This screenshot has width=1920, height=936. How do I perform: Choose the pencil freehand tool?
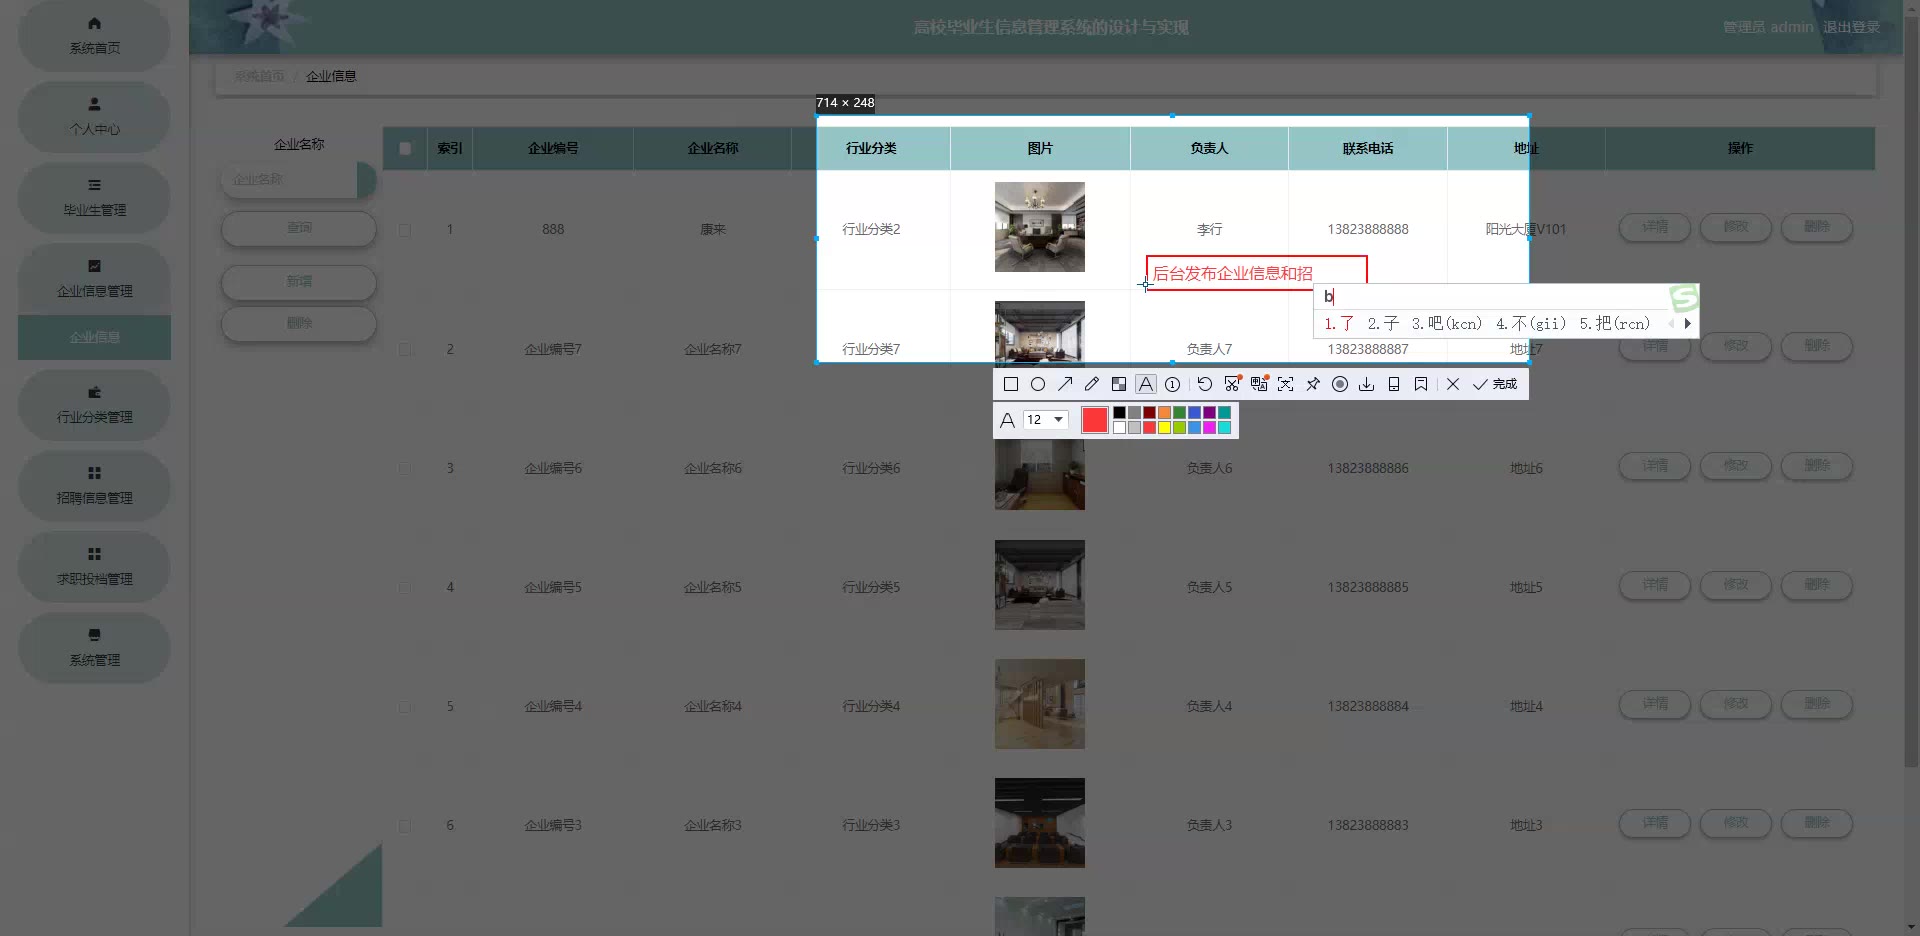1092,384
